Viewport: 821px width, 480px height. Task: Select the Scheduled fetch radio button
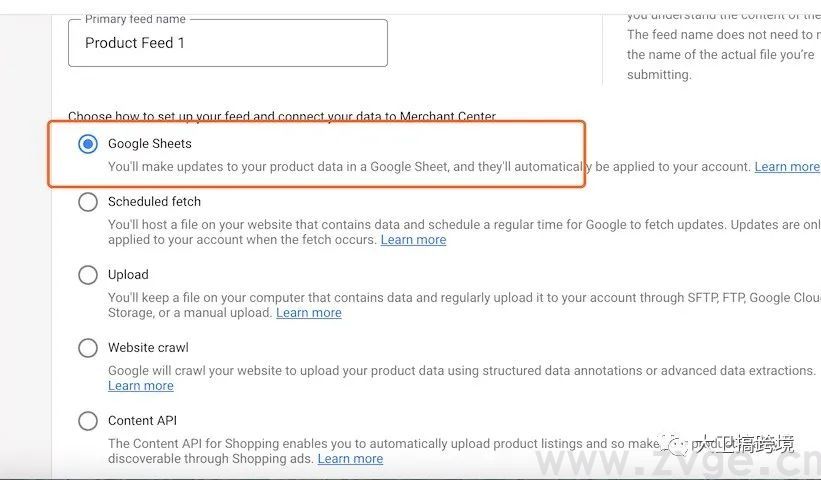88,202
